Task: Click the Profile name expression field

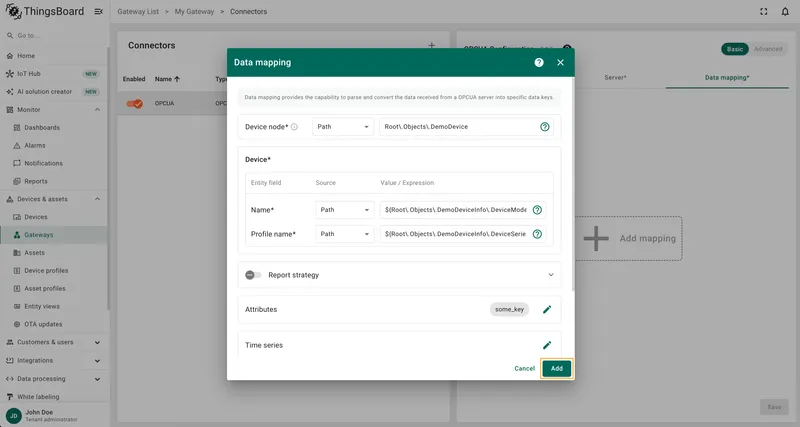Action: [x=463, y=234]
